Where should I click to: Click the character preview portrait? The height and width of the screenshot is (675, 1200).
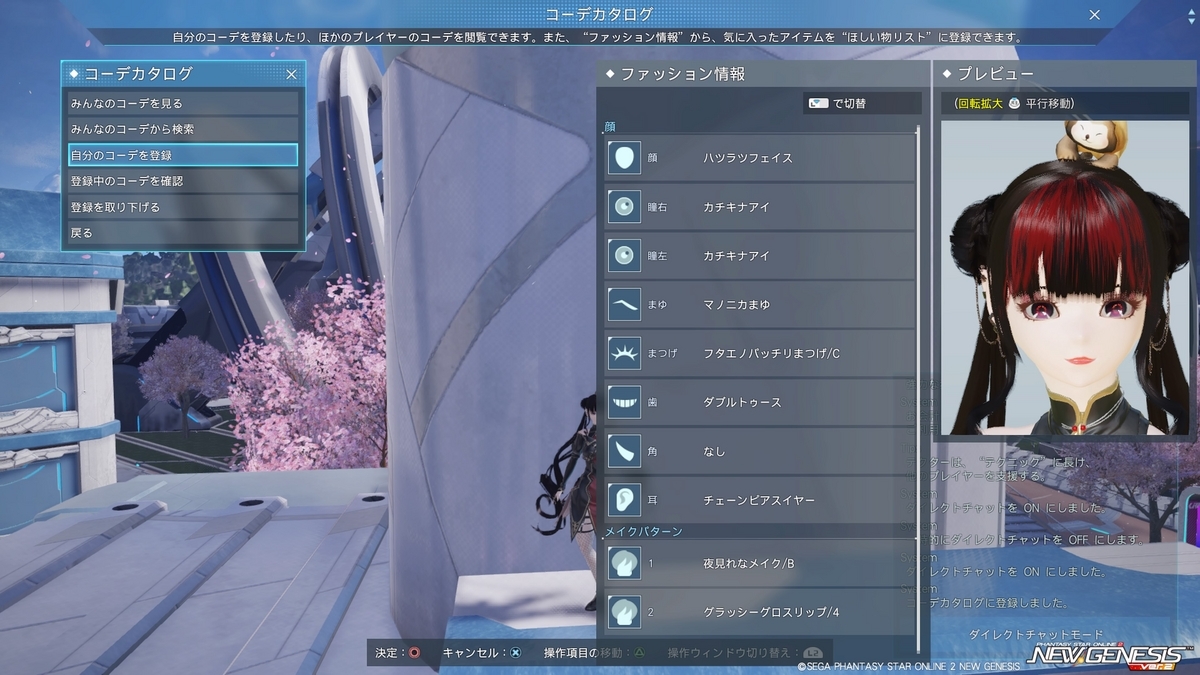point(1063,278)
